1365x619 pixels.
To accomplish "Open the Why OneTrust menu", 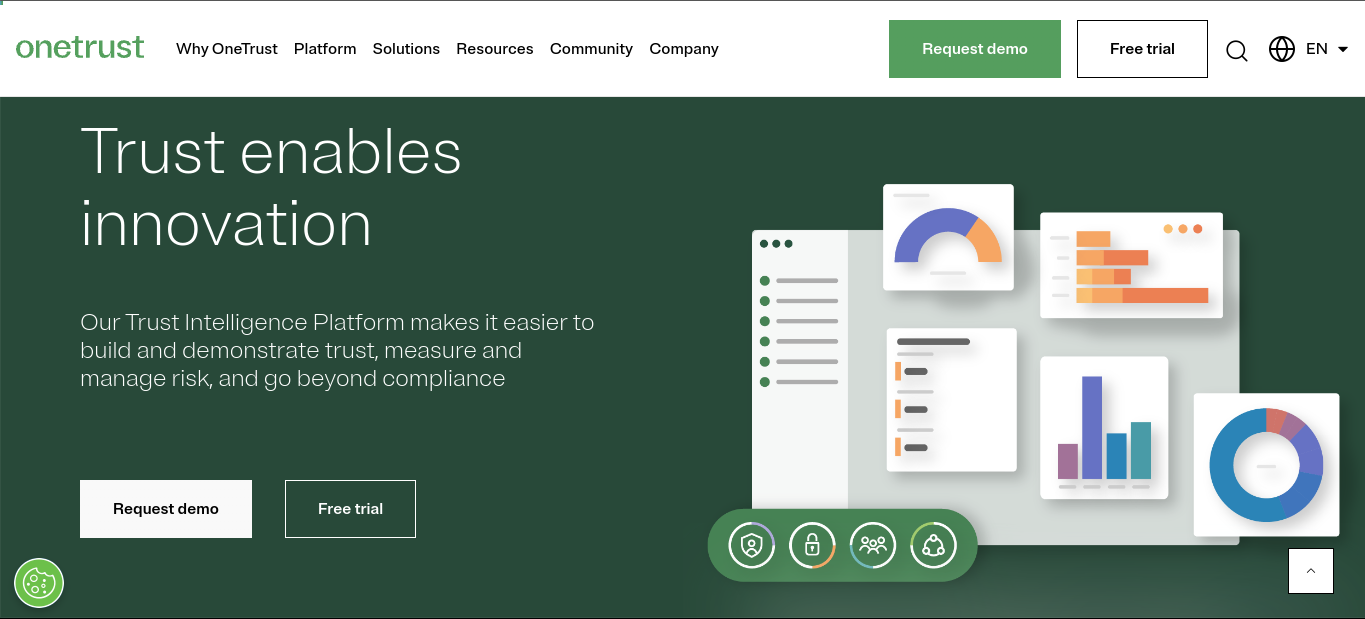I will 227,49.
